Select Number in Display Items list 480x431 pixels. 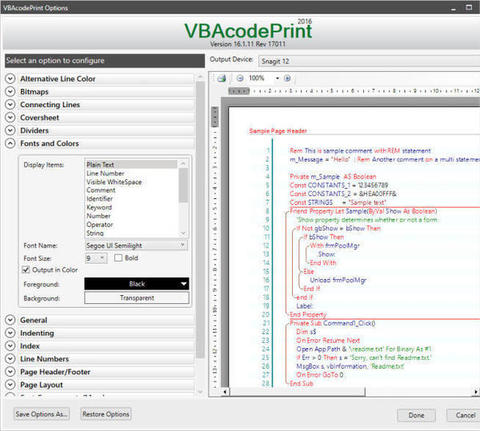pos(131,216)
